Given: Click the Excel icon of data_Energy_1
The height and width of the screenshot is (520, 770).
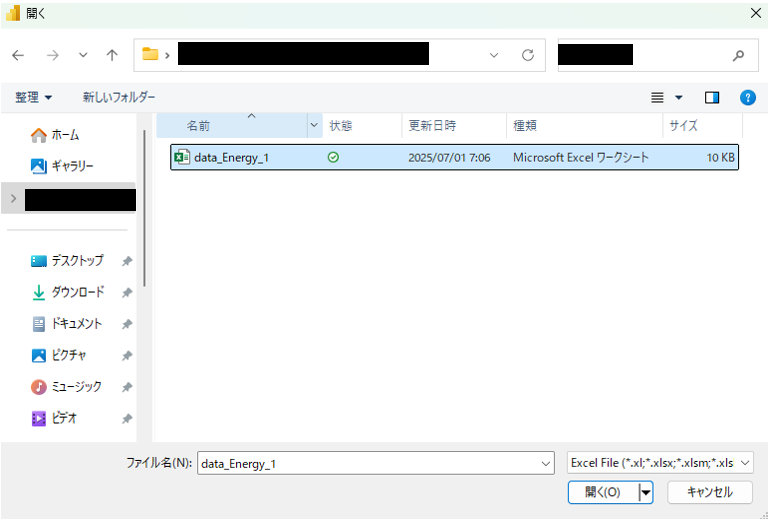Looking at the screenshot, I should (182, 157).
